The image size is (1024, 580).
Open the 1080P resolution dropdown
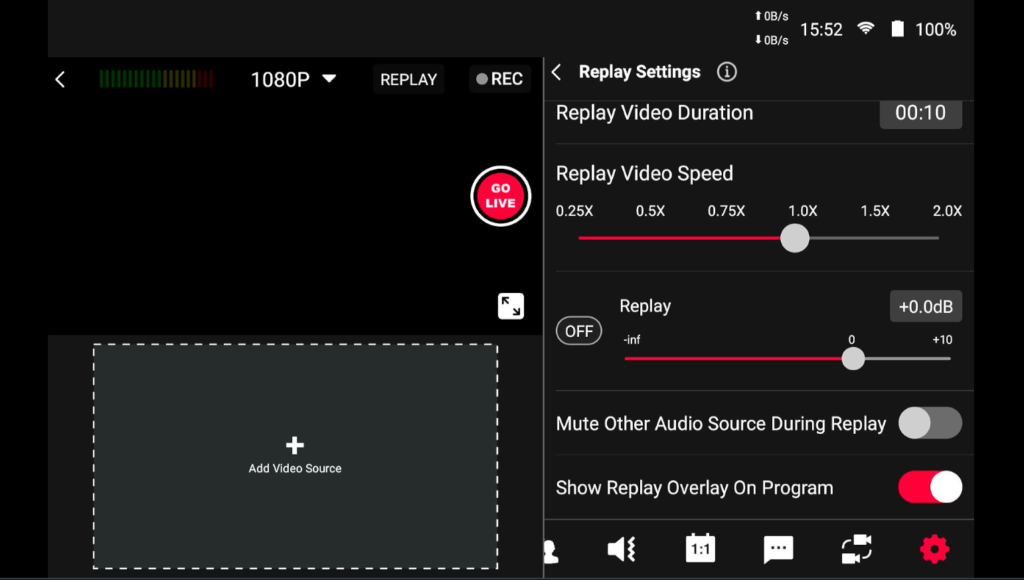tap(293, 80)
